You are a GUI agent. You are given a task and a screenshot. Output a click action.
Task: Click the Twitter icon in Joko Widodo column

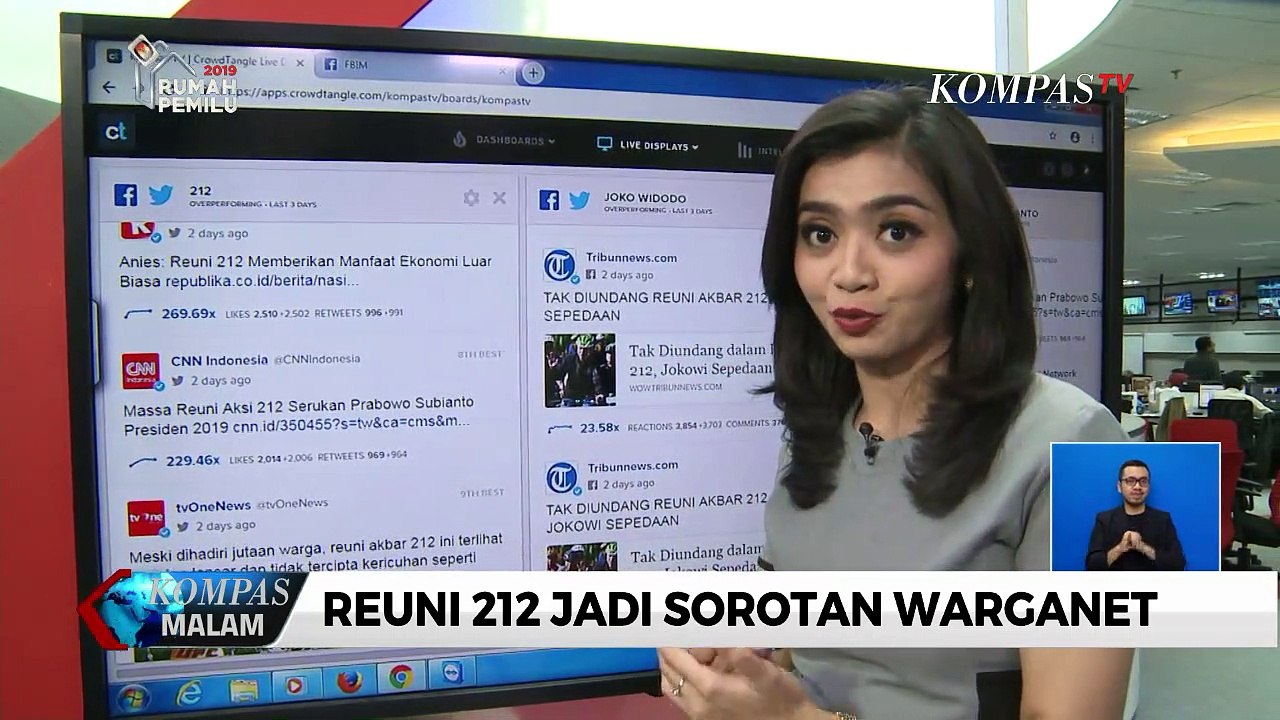tap(579, 200)
